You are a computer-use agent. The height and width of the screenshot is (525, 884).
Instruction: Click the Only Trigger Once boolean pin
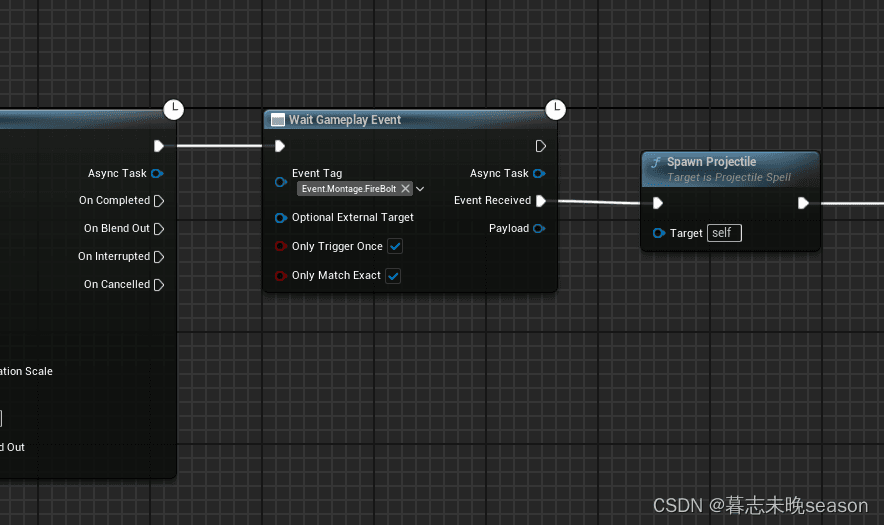pos(280,246)
